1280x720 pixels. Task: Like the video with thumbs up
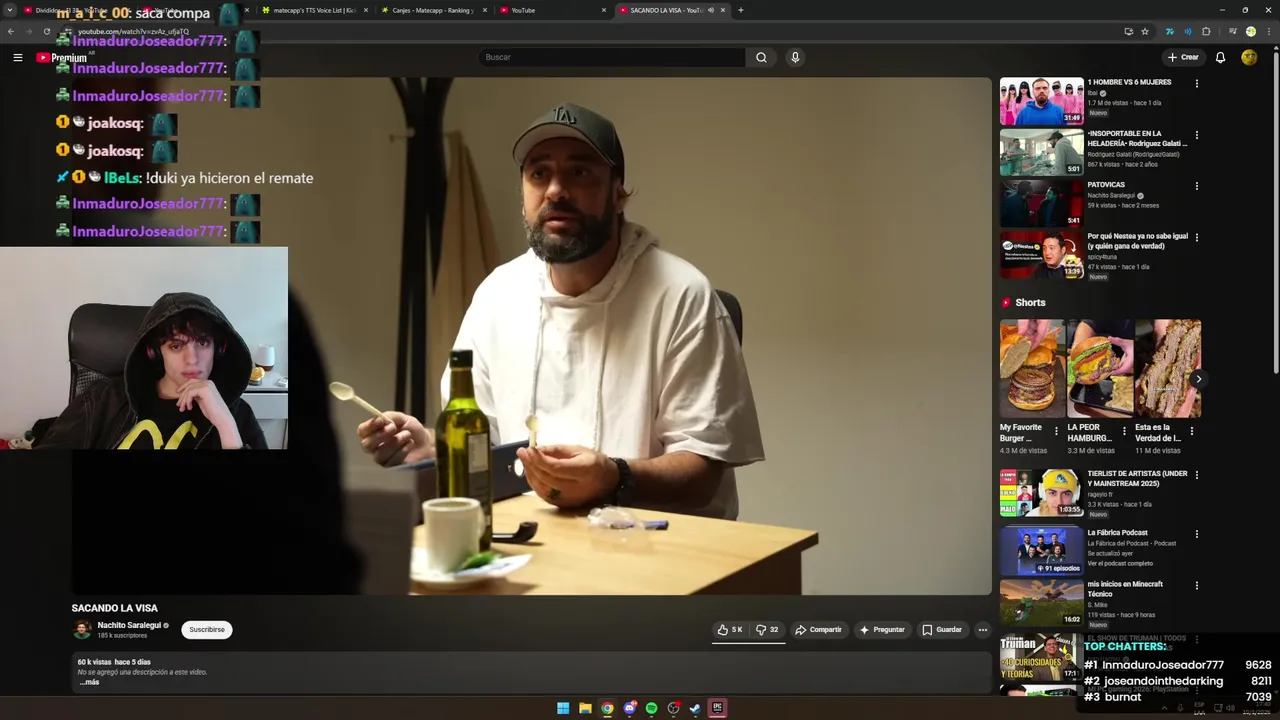730,630
